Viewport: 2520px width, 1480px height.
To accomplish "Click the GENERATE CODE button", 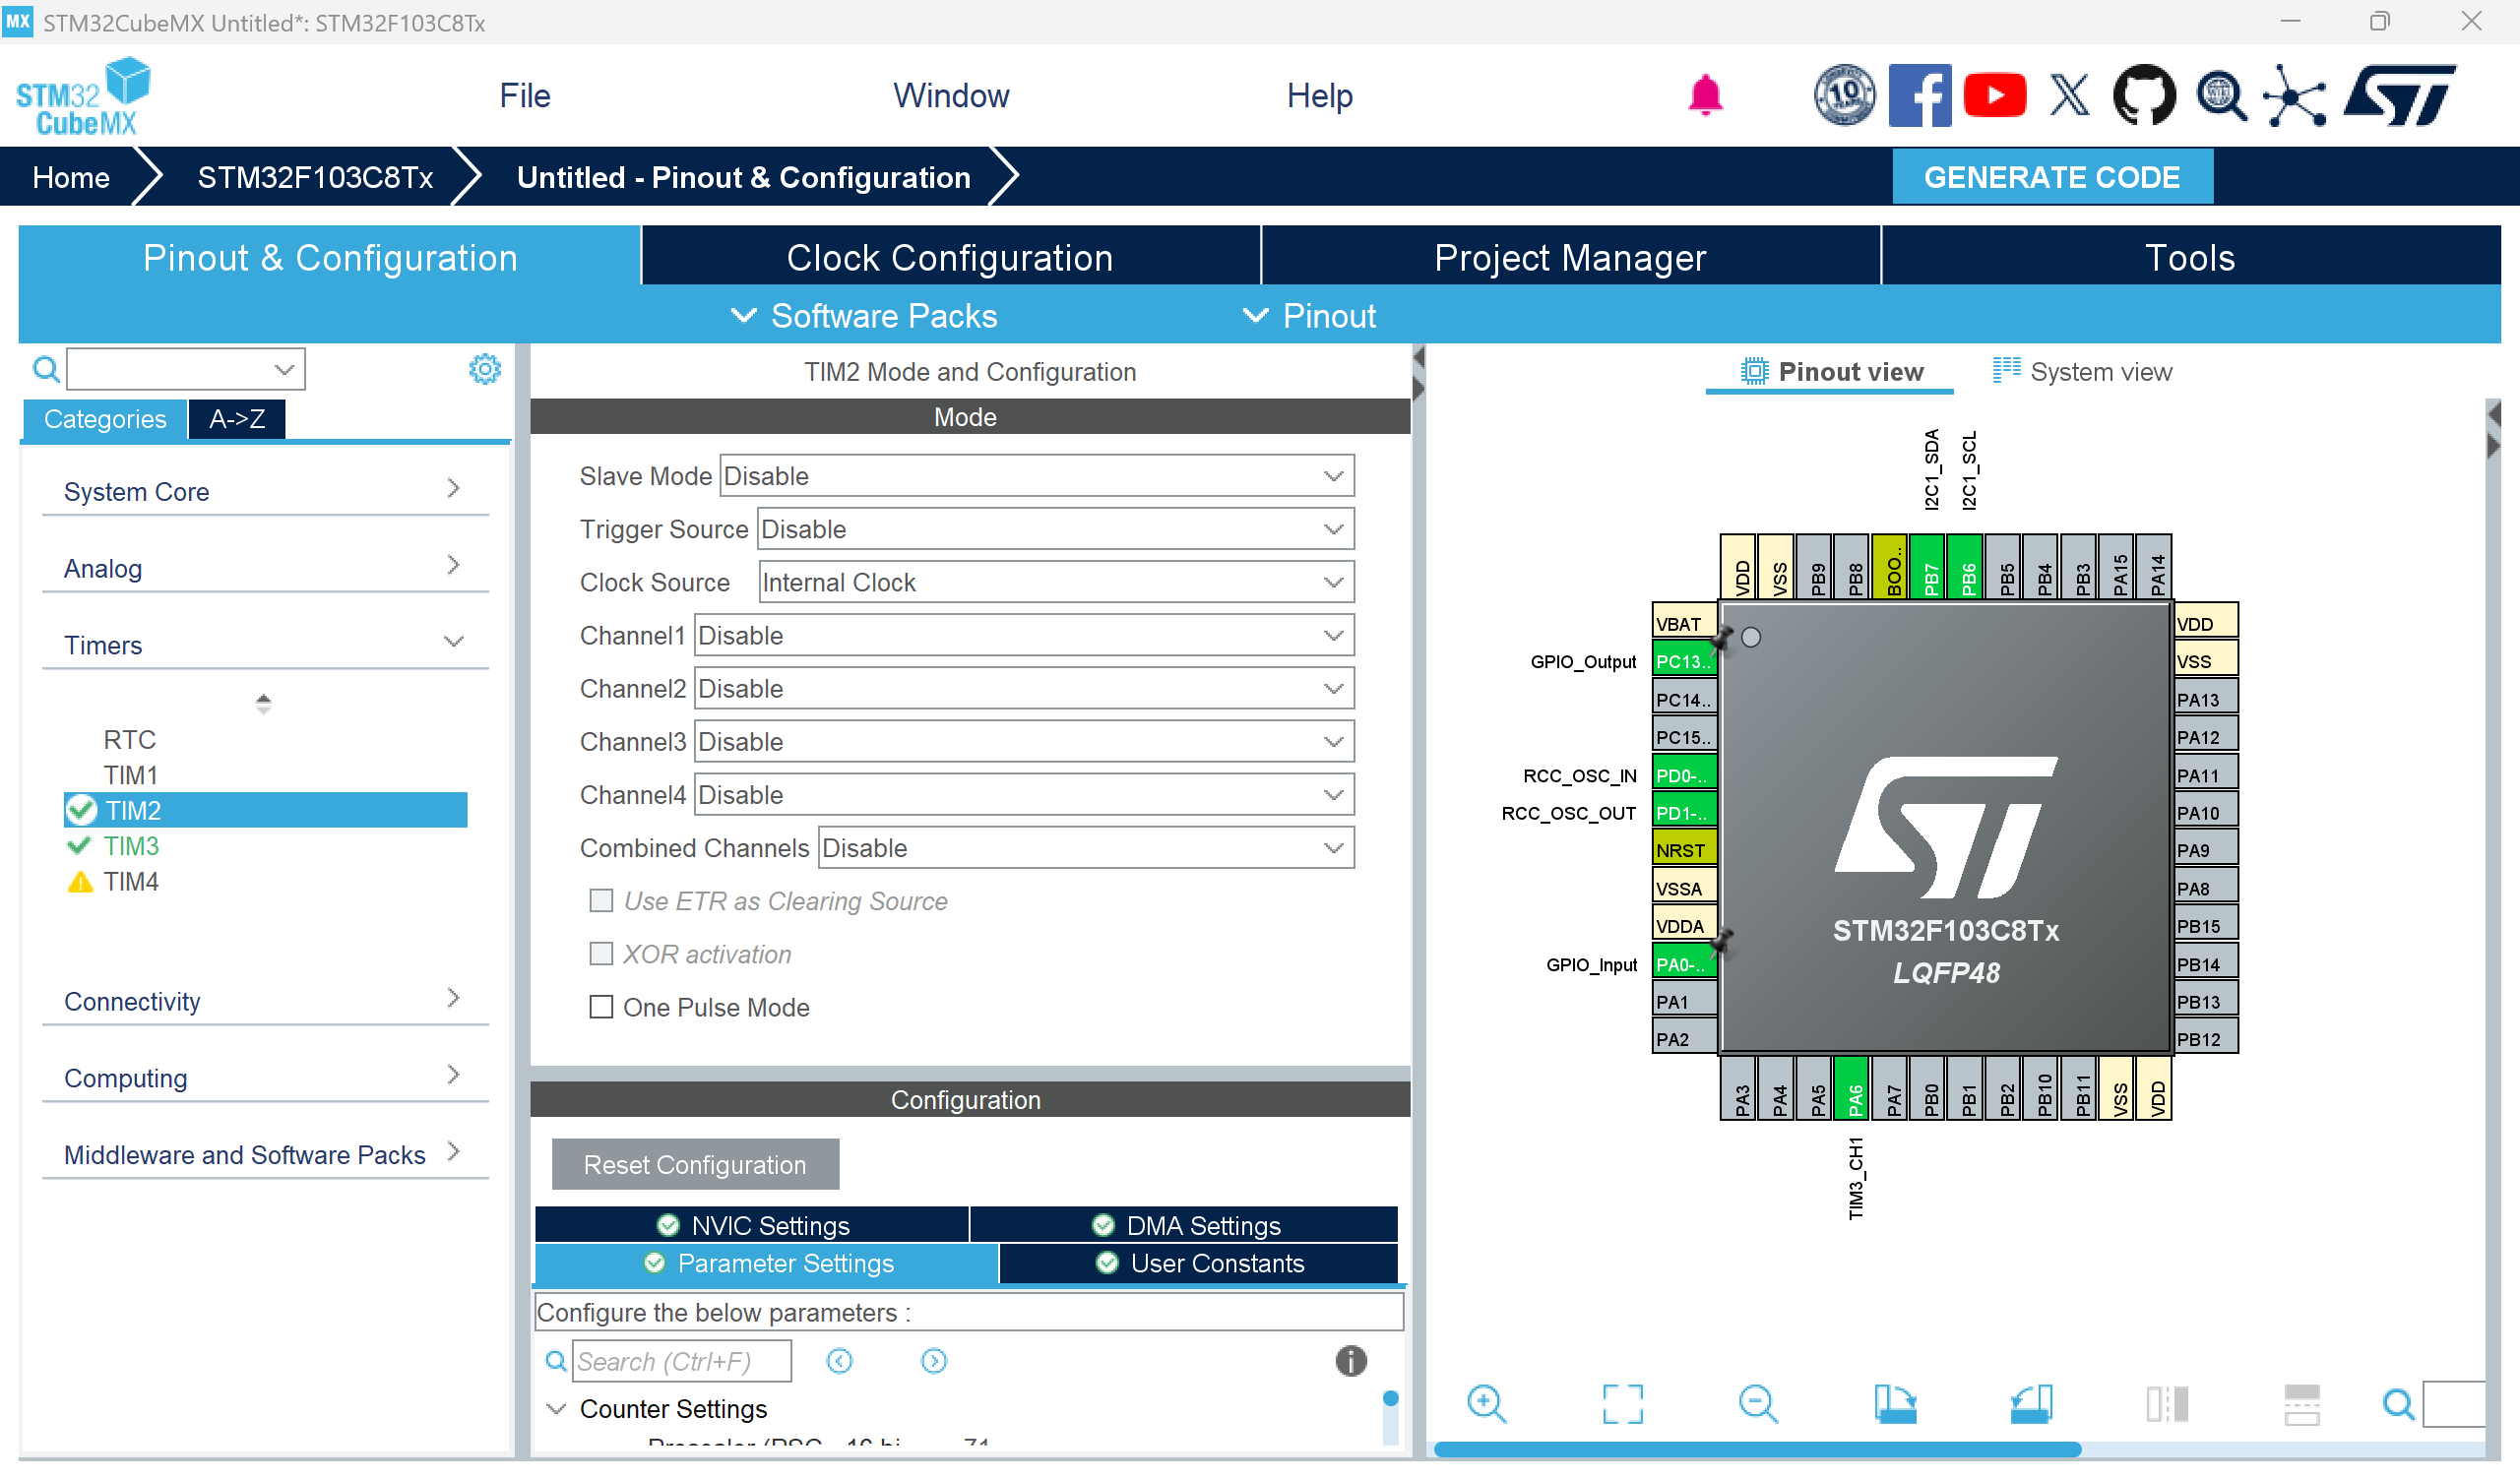I will [2052, 177].
